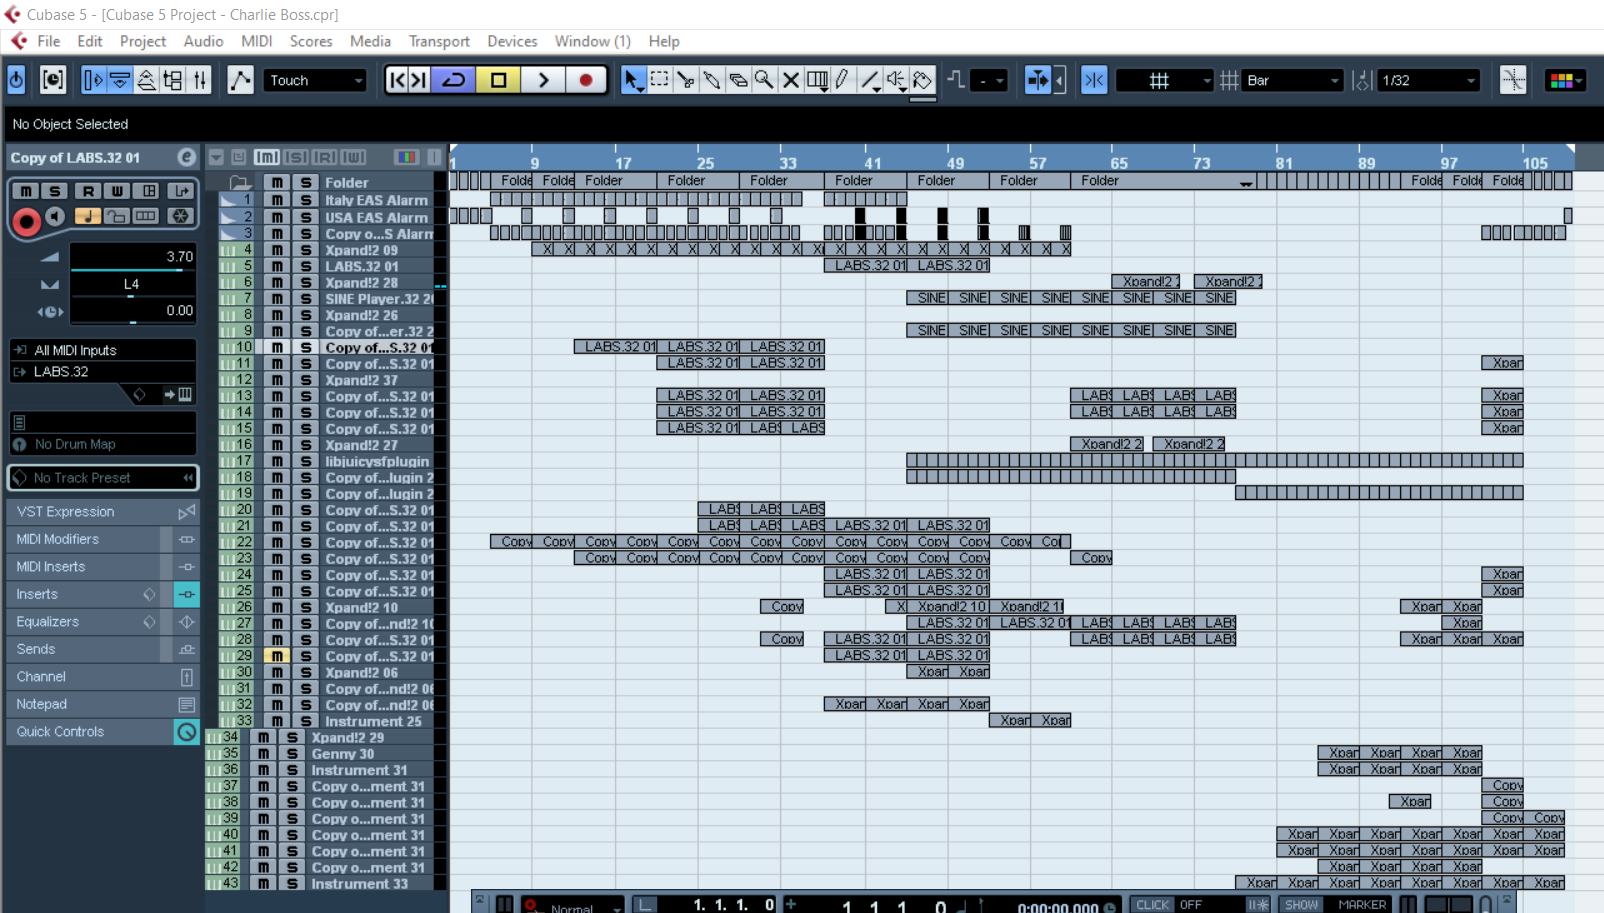Open the Pool window icon
This screenshot has width=1604, height=913.
pos(173,80)
